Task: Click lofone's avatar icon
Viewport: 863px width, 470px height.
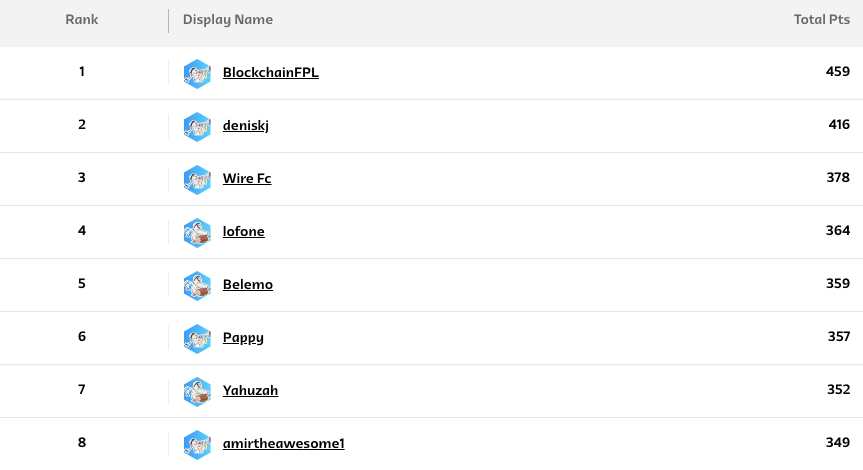Action: 197,232
